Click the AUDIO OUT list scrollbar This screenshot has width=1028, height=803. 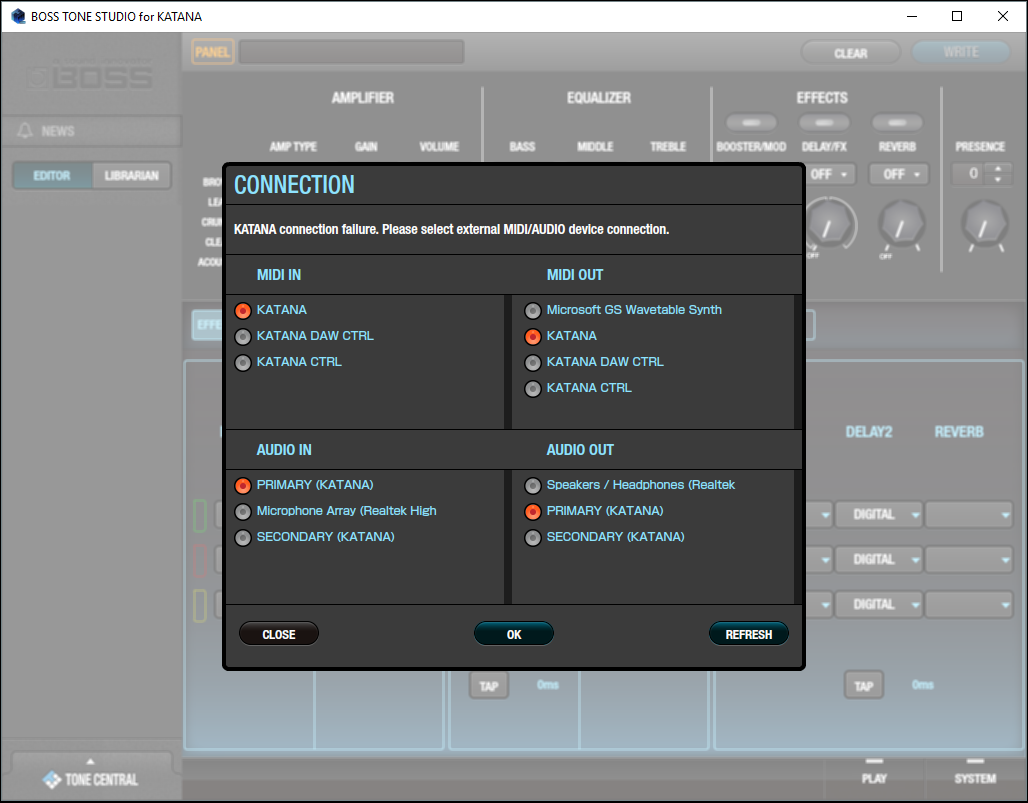[798, 537]
